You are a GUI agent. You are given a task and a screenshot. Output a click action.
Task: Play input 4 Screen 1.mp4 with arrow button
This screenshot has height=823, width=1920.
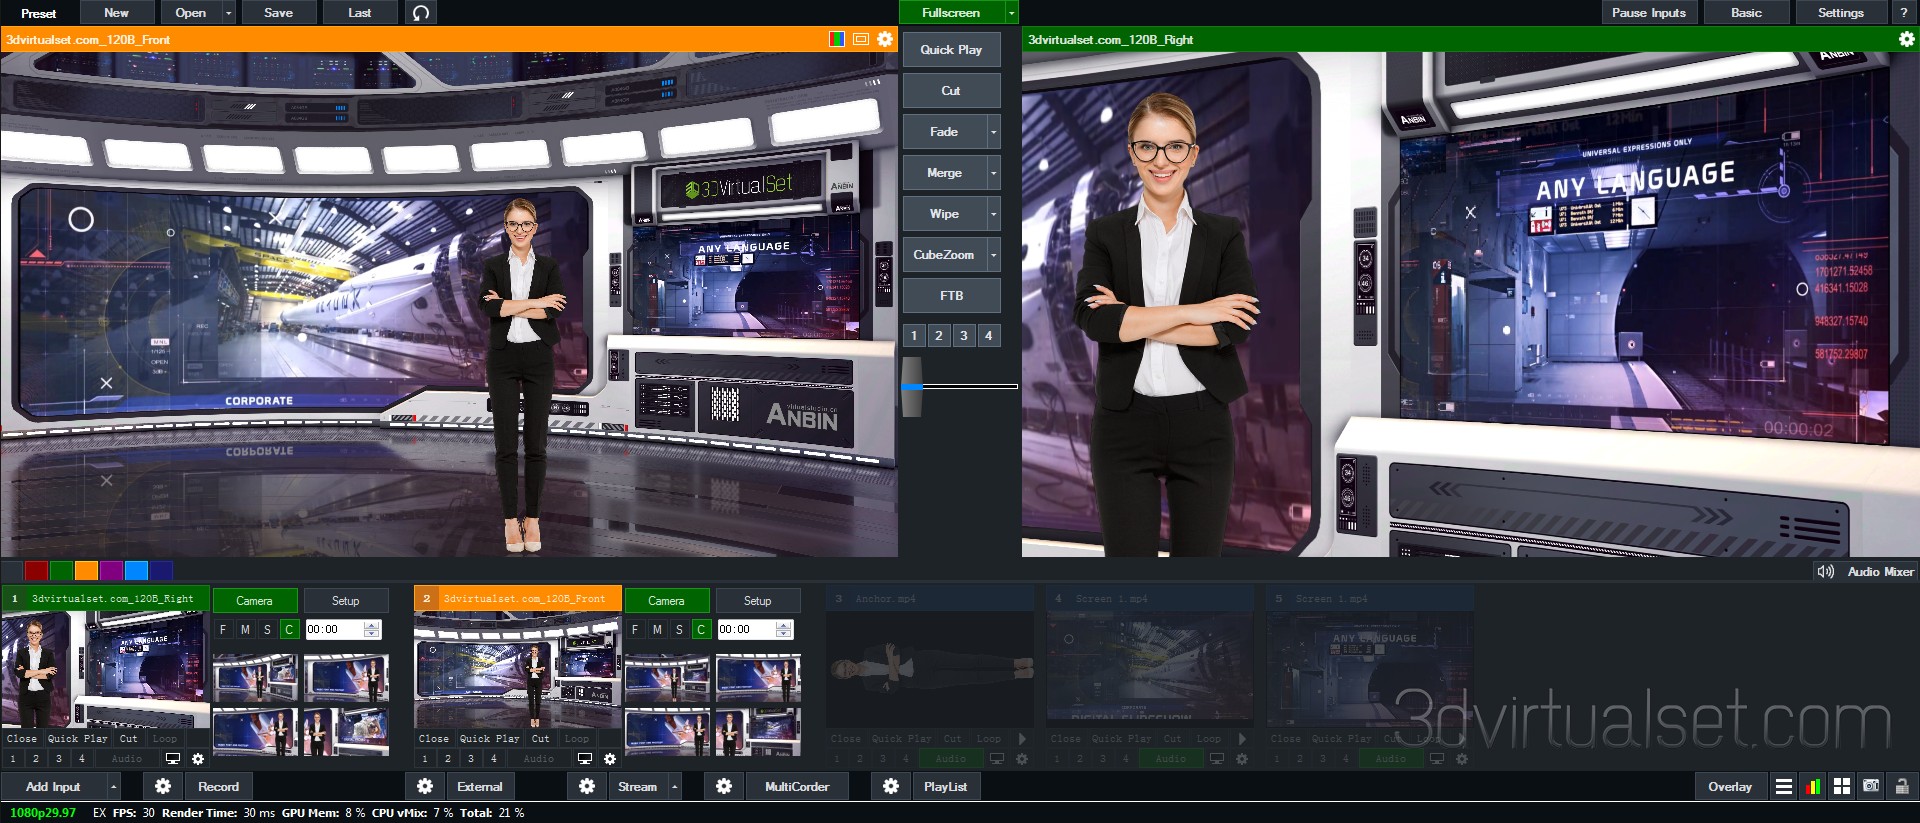1242,739
